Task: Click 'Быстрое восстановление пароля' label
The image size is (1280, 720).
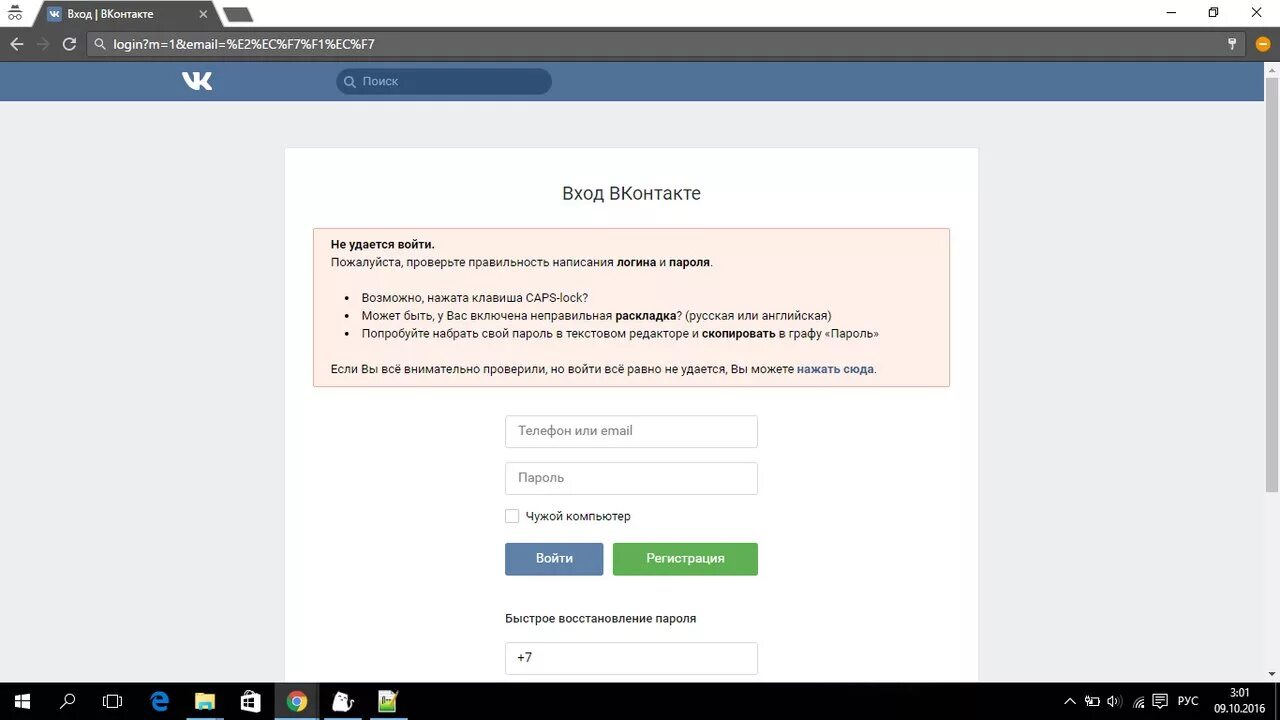Action: coord(600,618)
